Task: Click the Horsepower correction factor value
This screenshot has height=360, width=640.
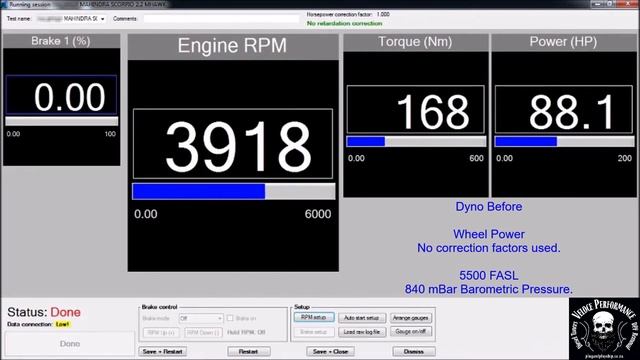Action: 383,14
